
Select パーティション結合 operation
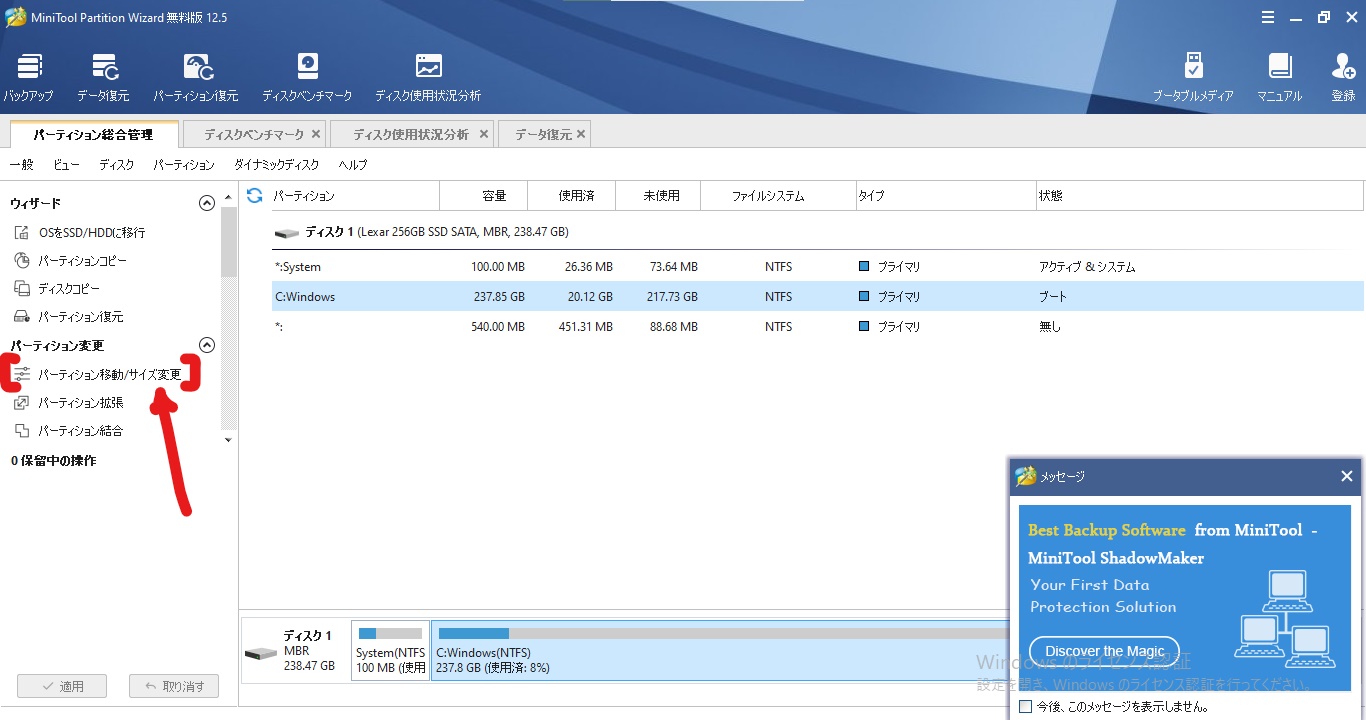click(x=68, y=430)
